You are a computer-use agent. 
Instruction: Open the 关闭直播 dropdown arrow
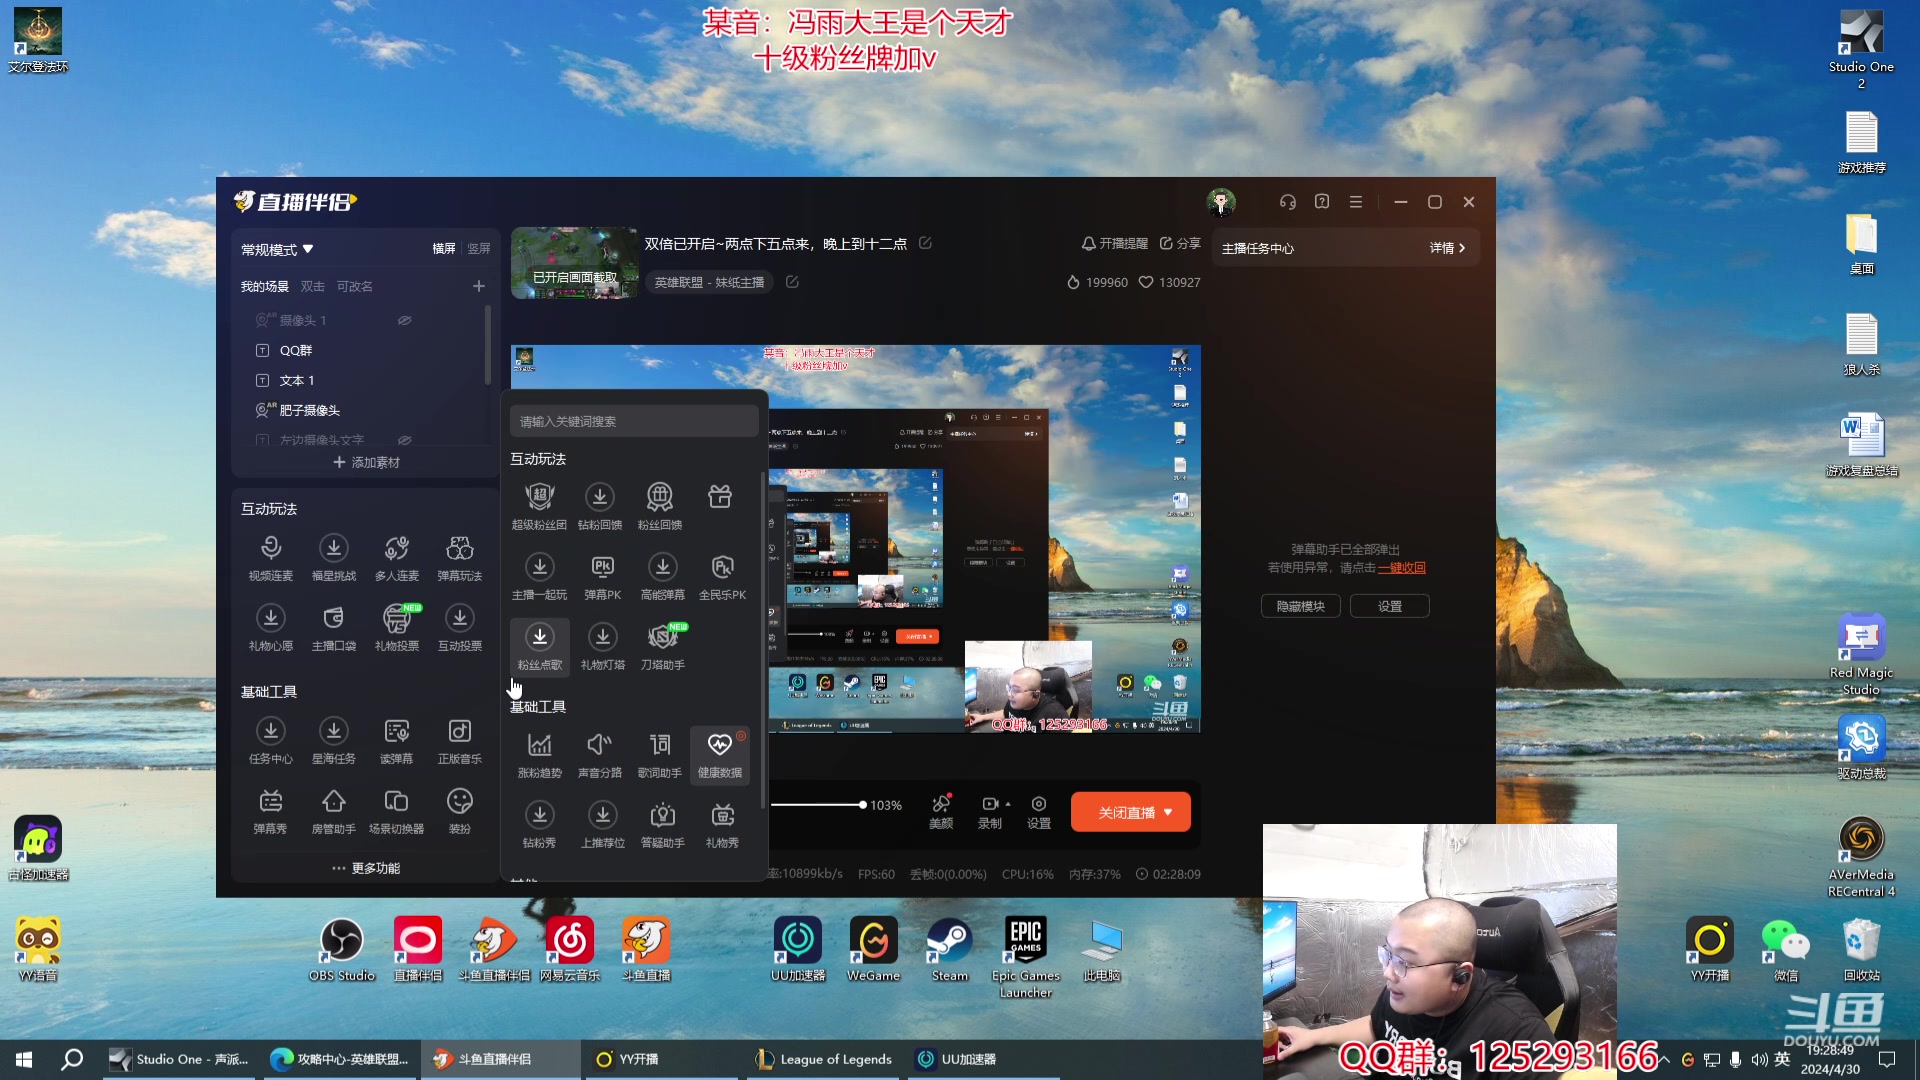click(x=1168, y=812)
